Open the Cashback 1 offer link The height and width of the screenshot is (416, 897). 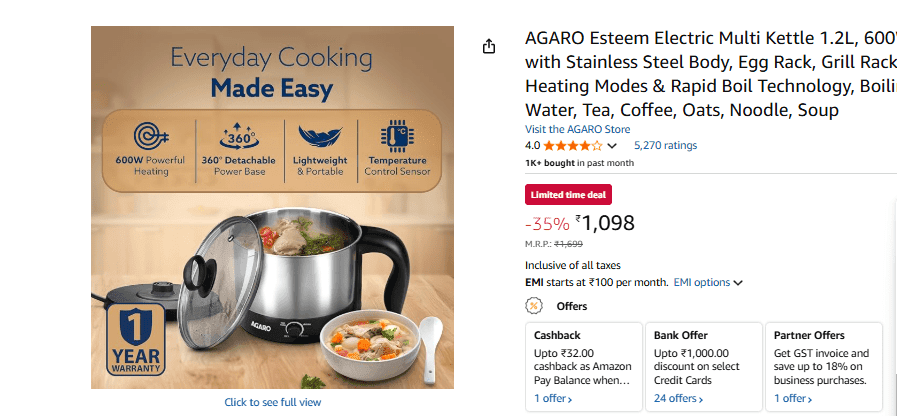(x=553, y=399)
